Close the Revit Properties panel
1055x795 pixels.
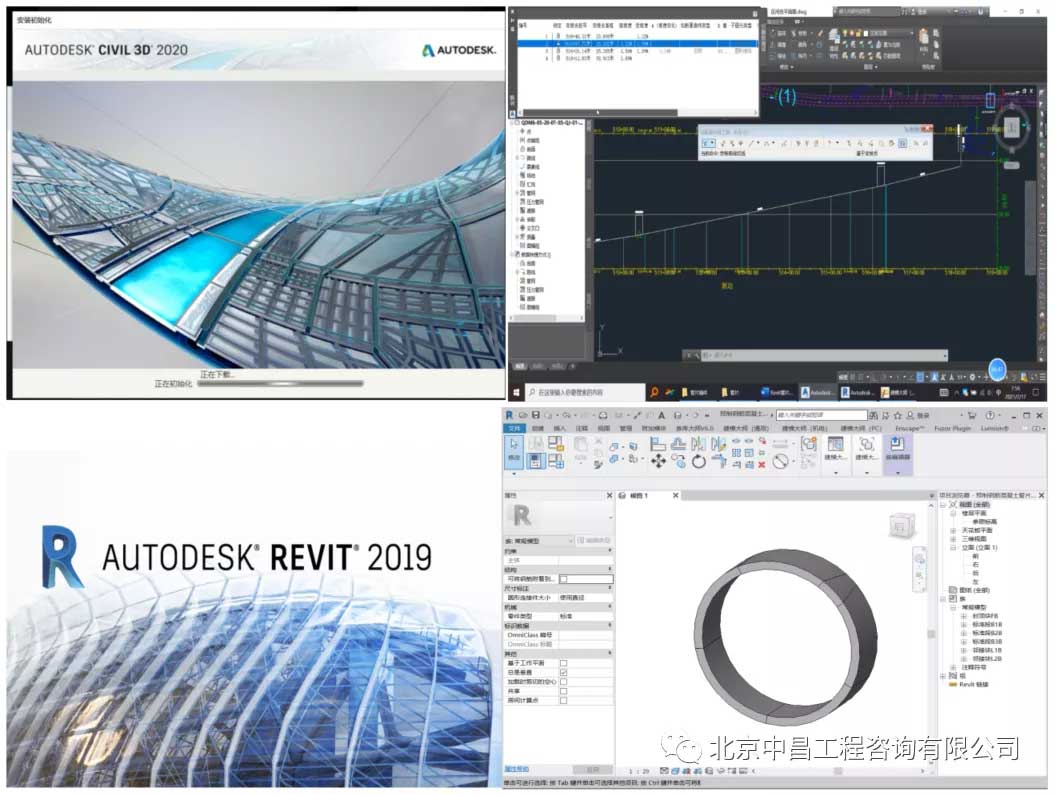[610, 496]
